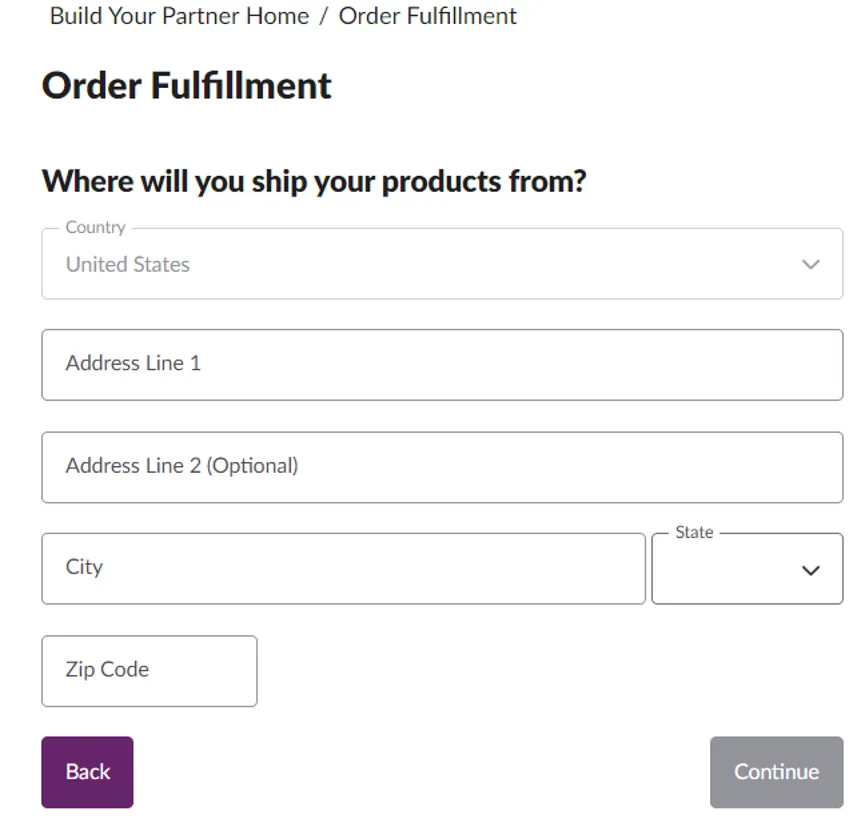Select the United States country value
Screen dimensions: 866x824
click(128, 265)
